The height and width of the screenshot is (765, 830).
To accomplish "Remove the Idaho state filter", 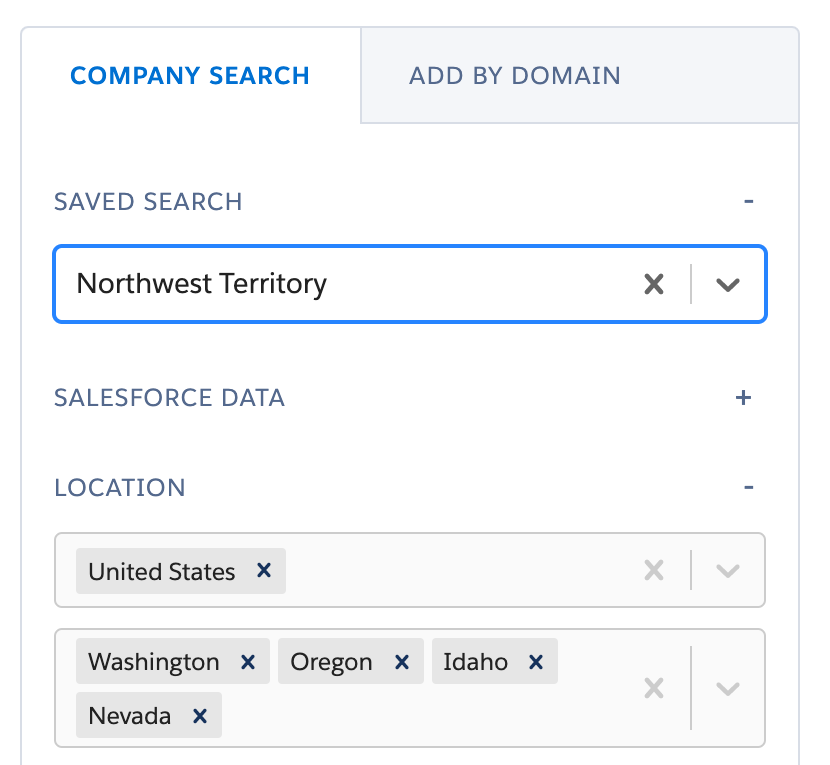I will click(536, 661).
